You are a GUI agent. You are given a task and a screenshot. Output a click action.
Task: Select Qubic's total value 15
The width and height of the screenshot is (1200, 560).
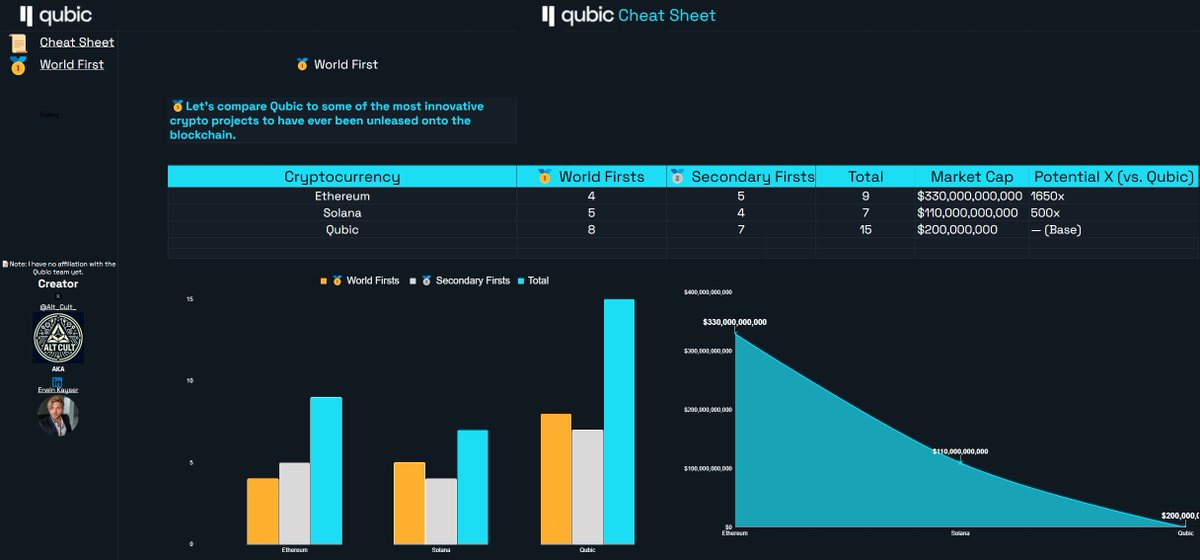(x=865, y=230)
